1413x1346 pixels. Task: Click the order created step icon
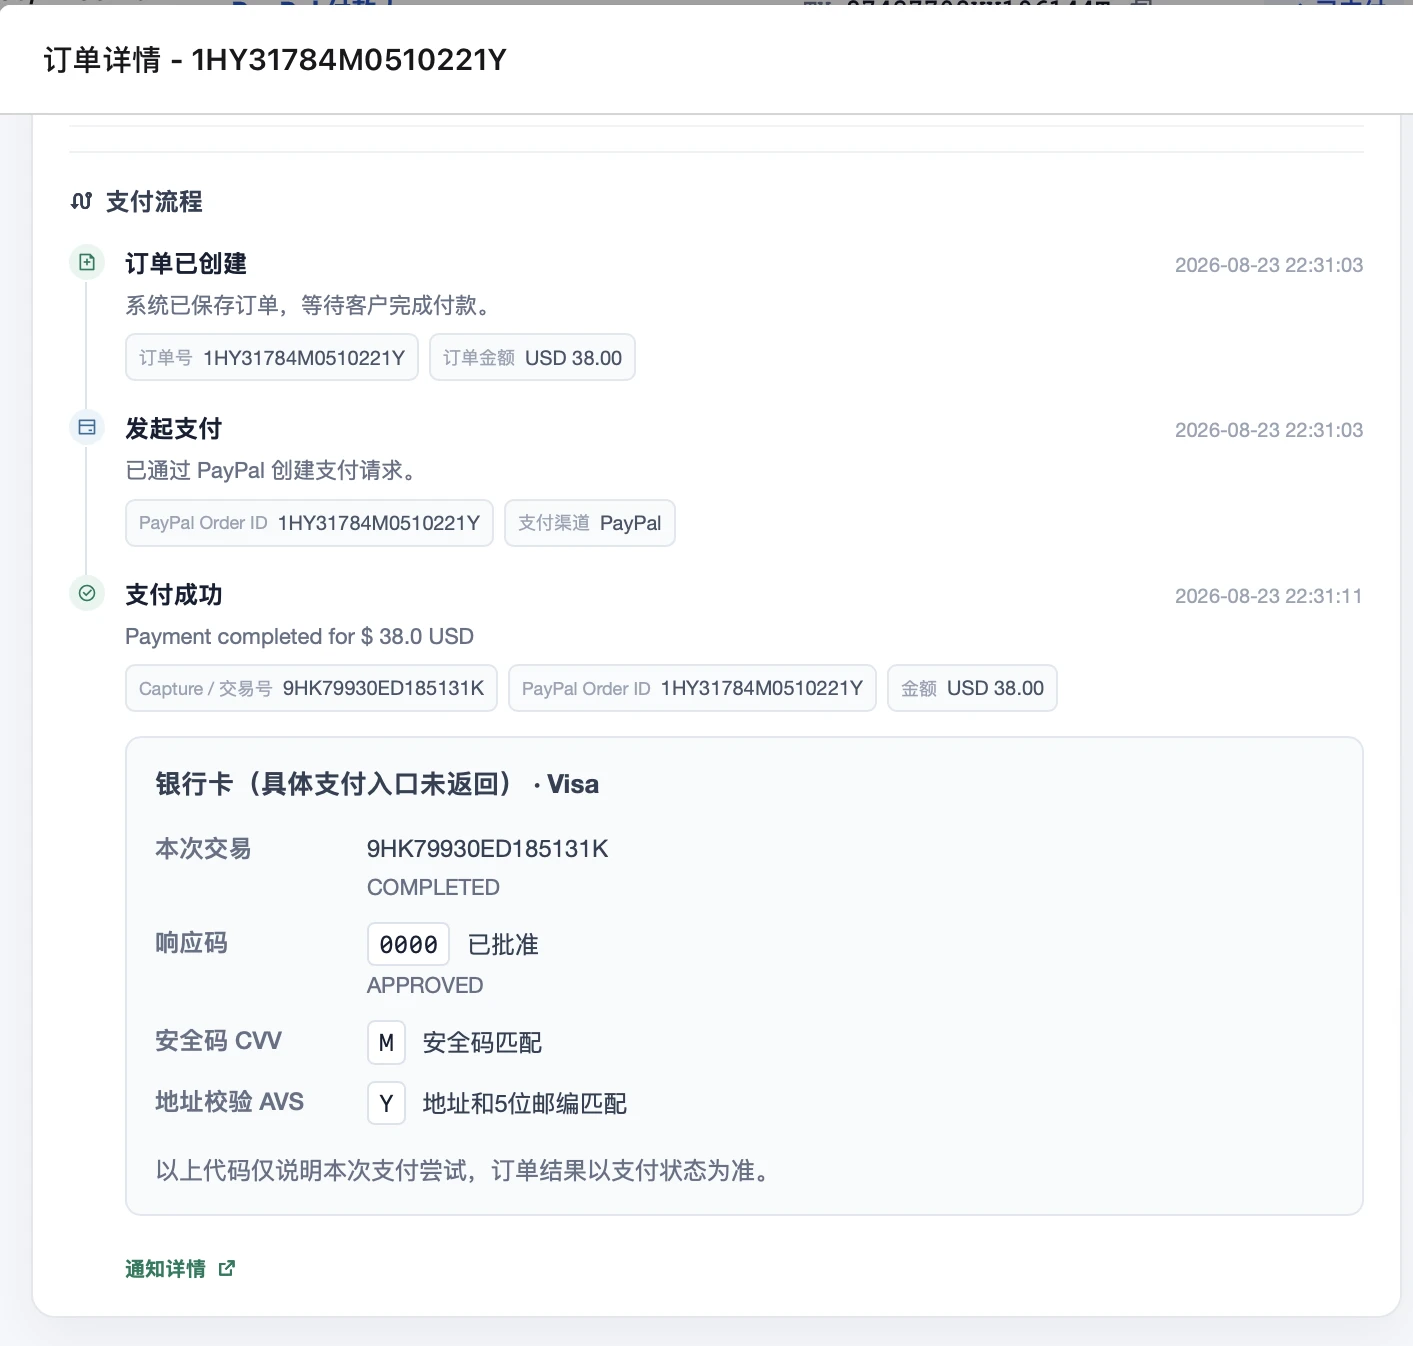(x=87, y=262)
